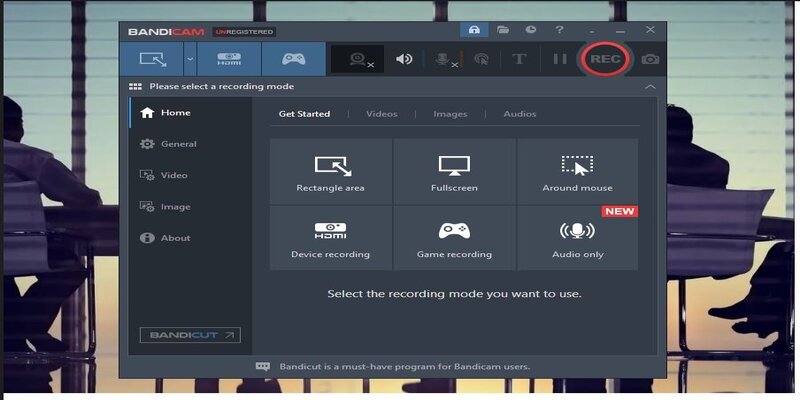Choose the Game recording tile
The image size is (800, 400).
pos(454,238)
